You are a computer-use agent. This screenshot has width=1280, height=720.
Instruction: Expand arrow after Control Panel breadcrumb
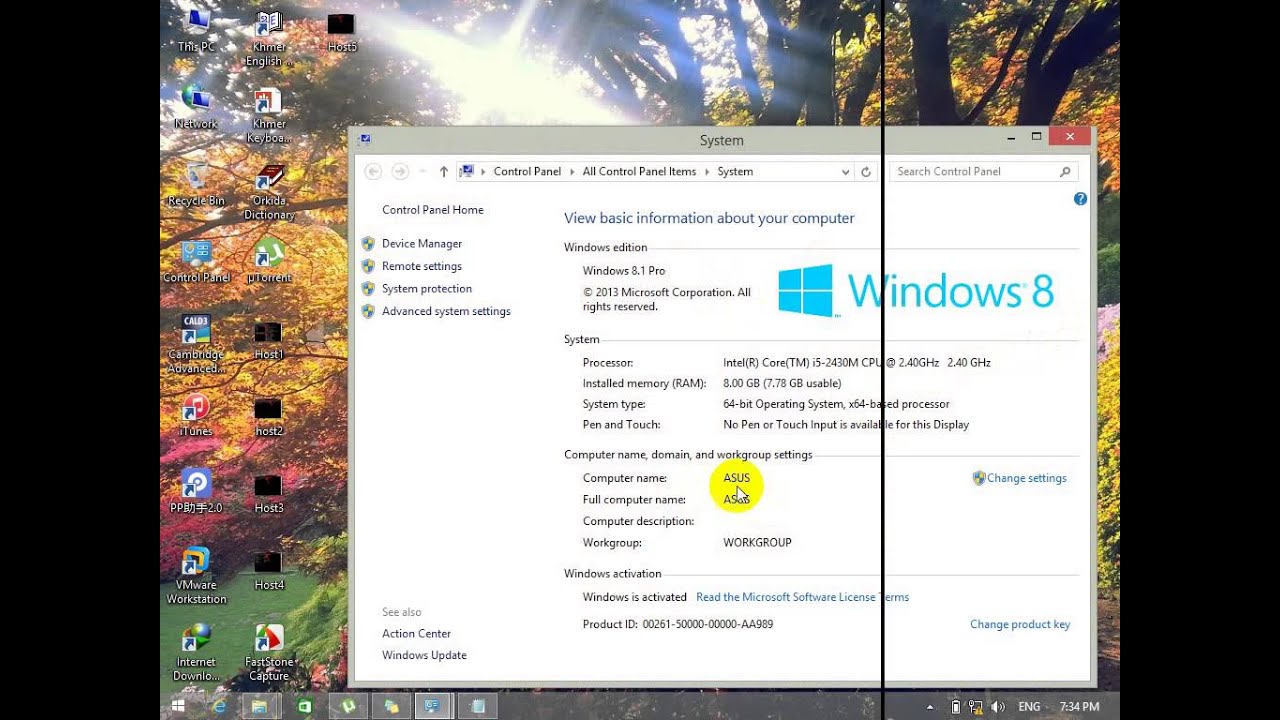click(572, 172)
